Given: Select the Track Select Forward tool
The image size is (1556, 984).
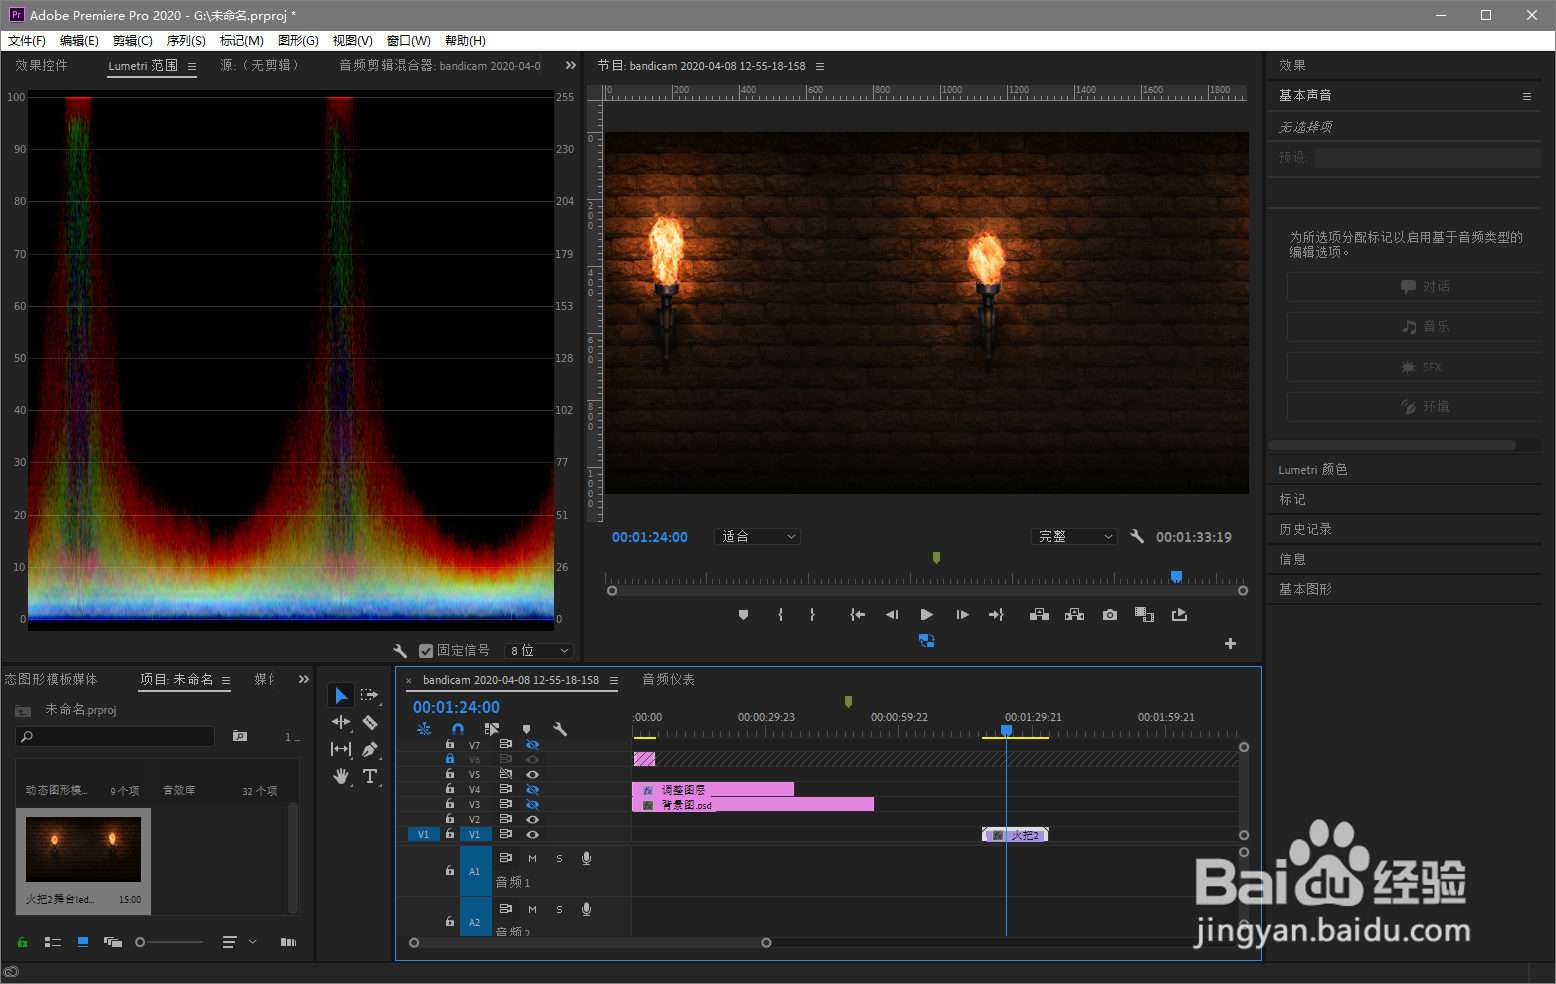Looking at the screenshot, I should 370,695.
